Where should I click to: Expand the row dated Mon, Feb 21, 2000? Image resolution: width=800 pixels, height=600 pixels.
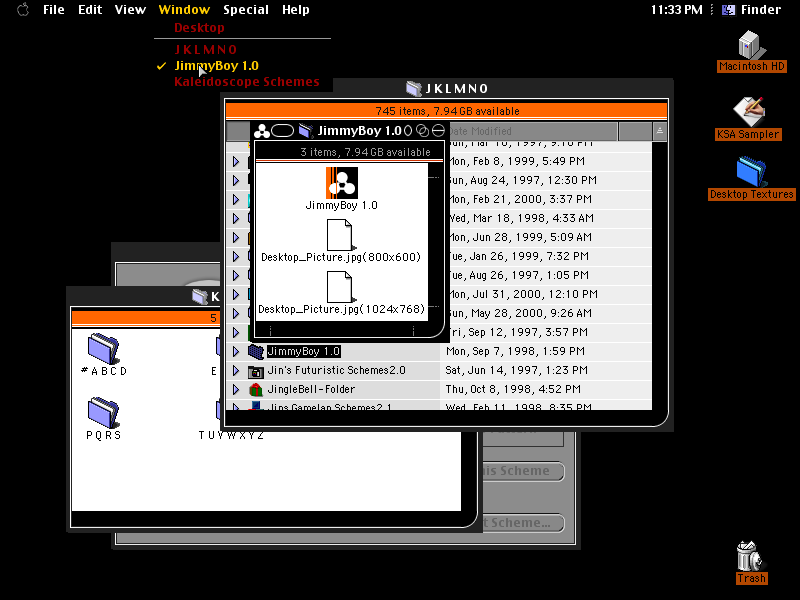pos(236,199)
